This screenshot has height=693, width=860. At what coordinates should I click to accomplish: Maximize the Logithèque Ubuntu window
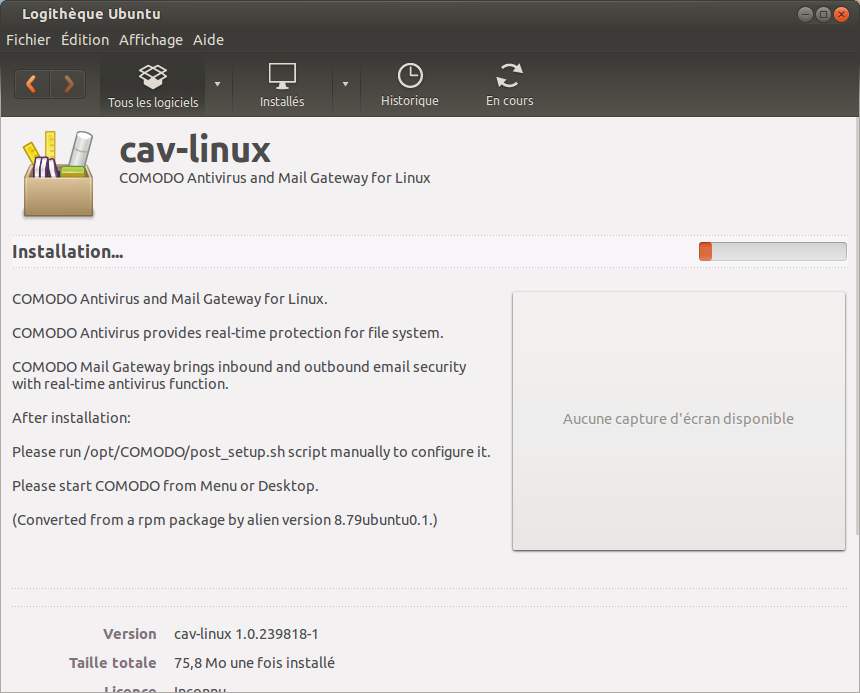823,15
